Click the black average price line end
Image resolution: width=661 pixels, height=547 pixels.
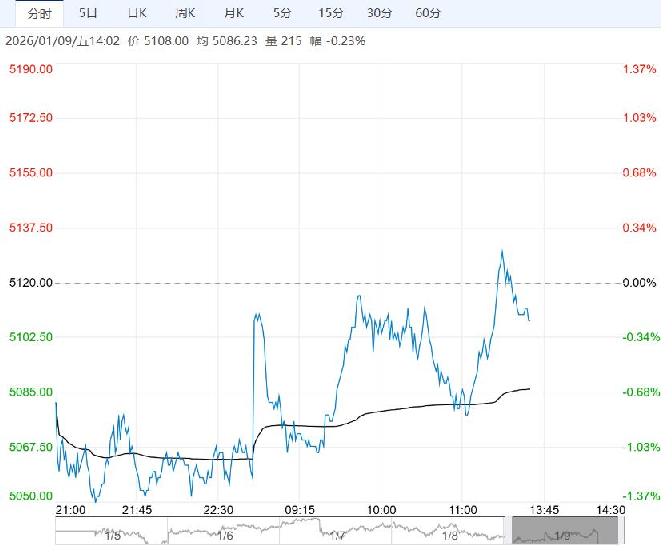click(x=528, y=388)
